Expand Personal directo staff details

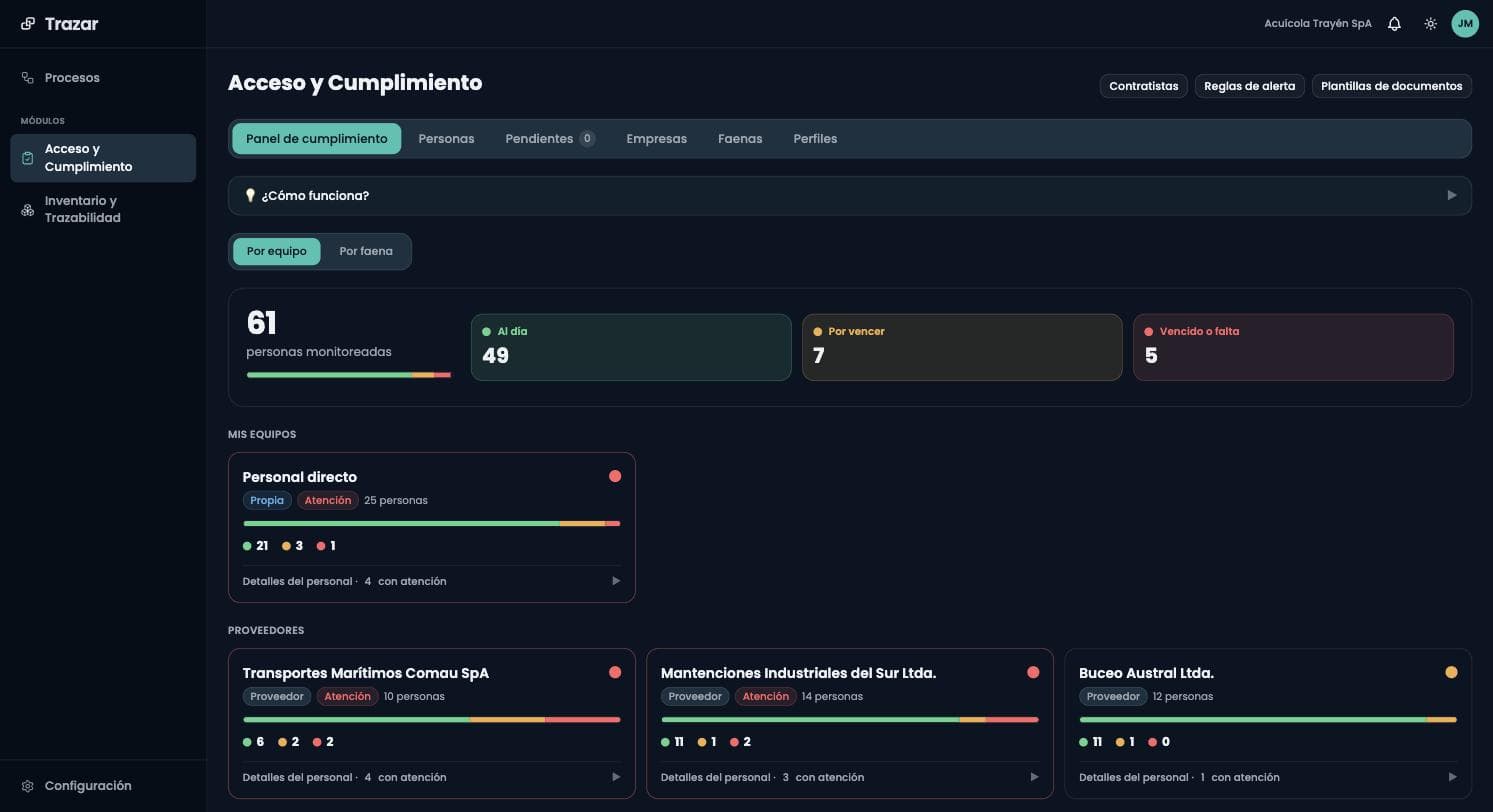coord(431,581)
